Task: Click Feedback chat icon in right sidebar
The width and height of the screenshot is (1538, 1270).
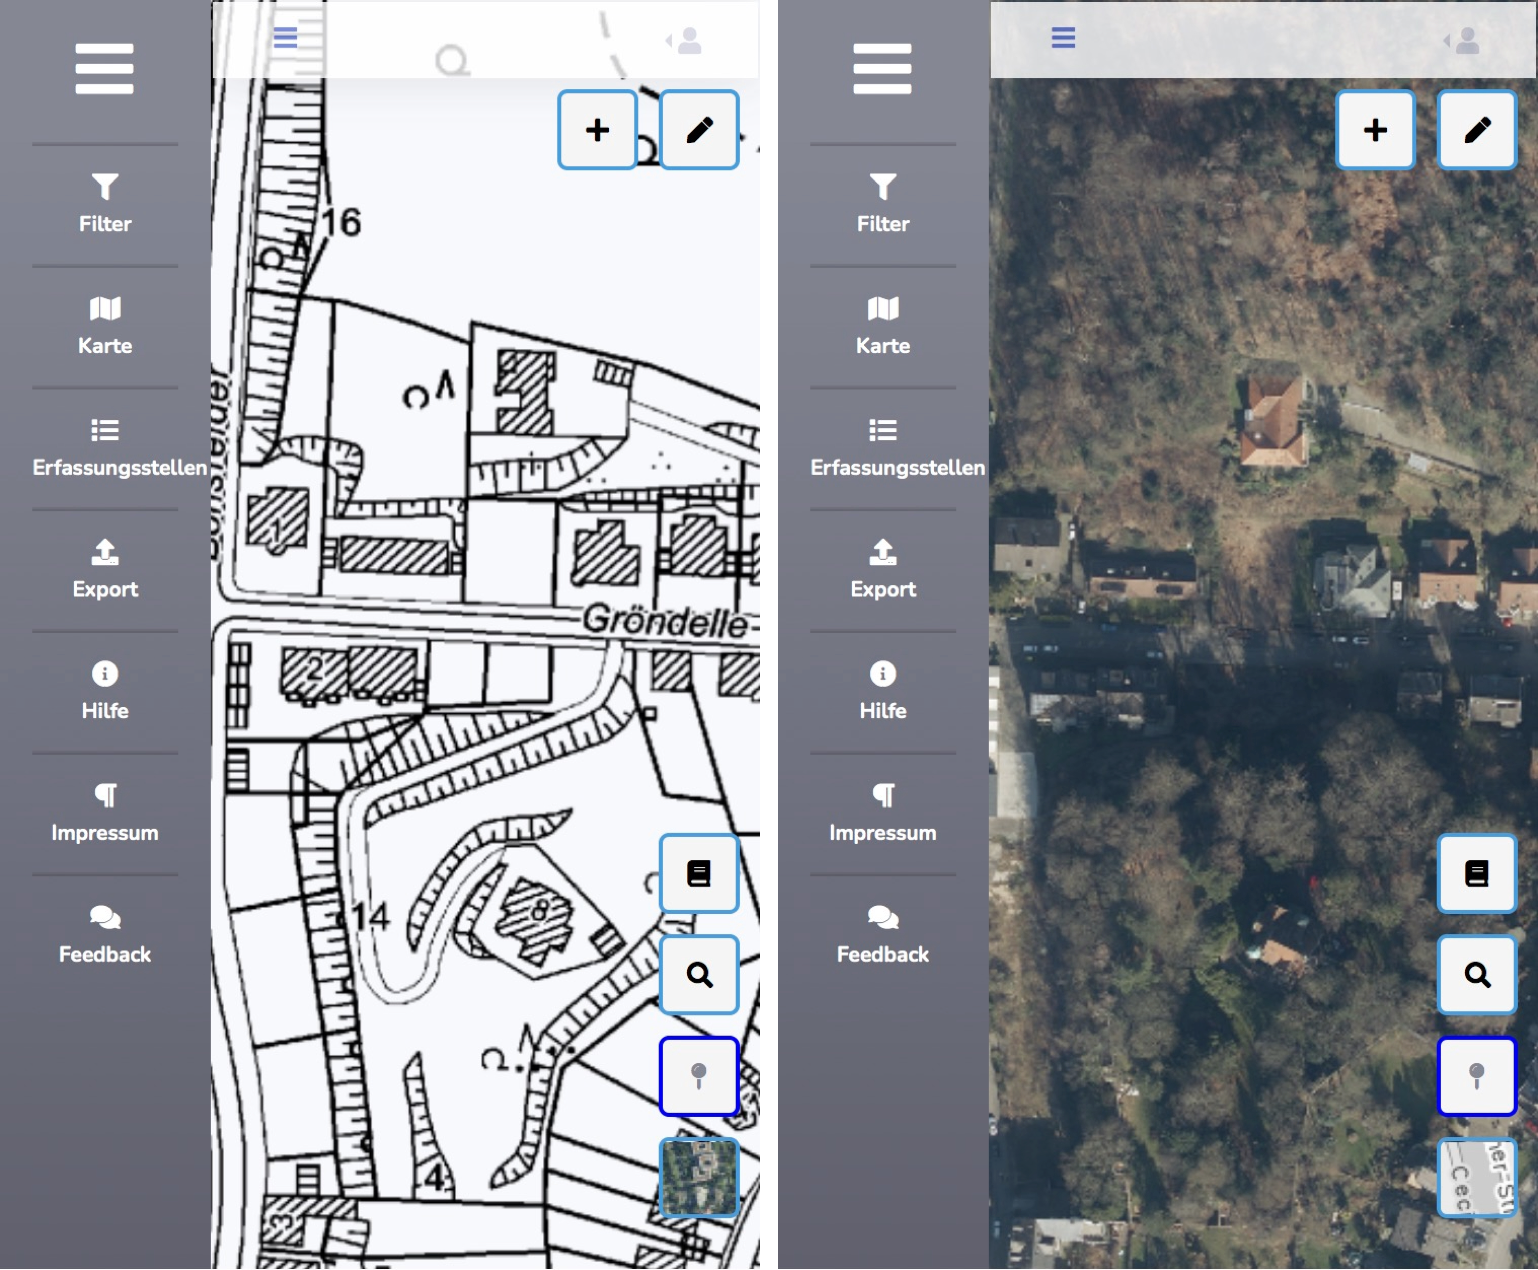Action: 883,917
